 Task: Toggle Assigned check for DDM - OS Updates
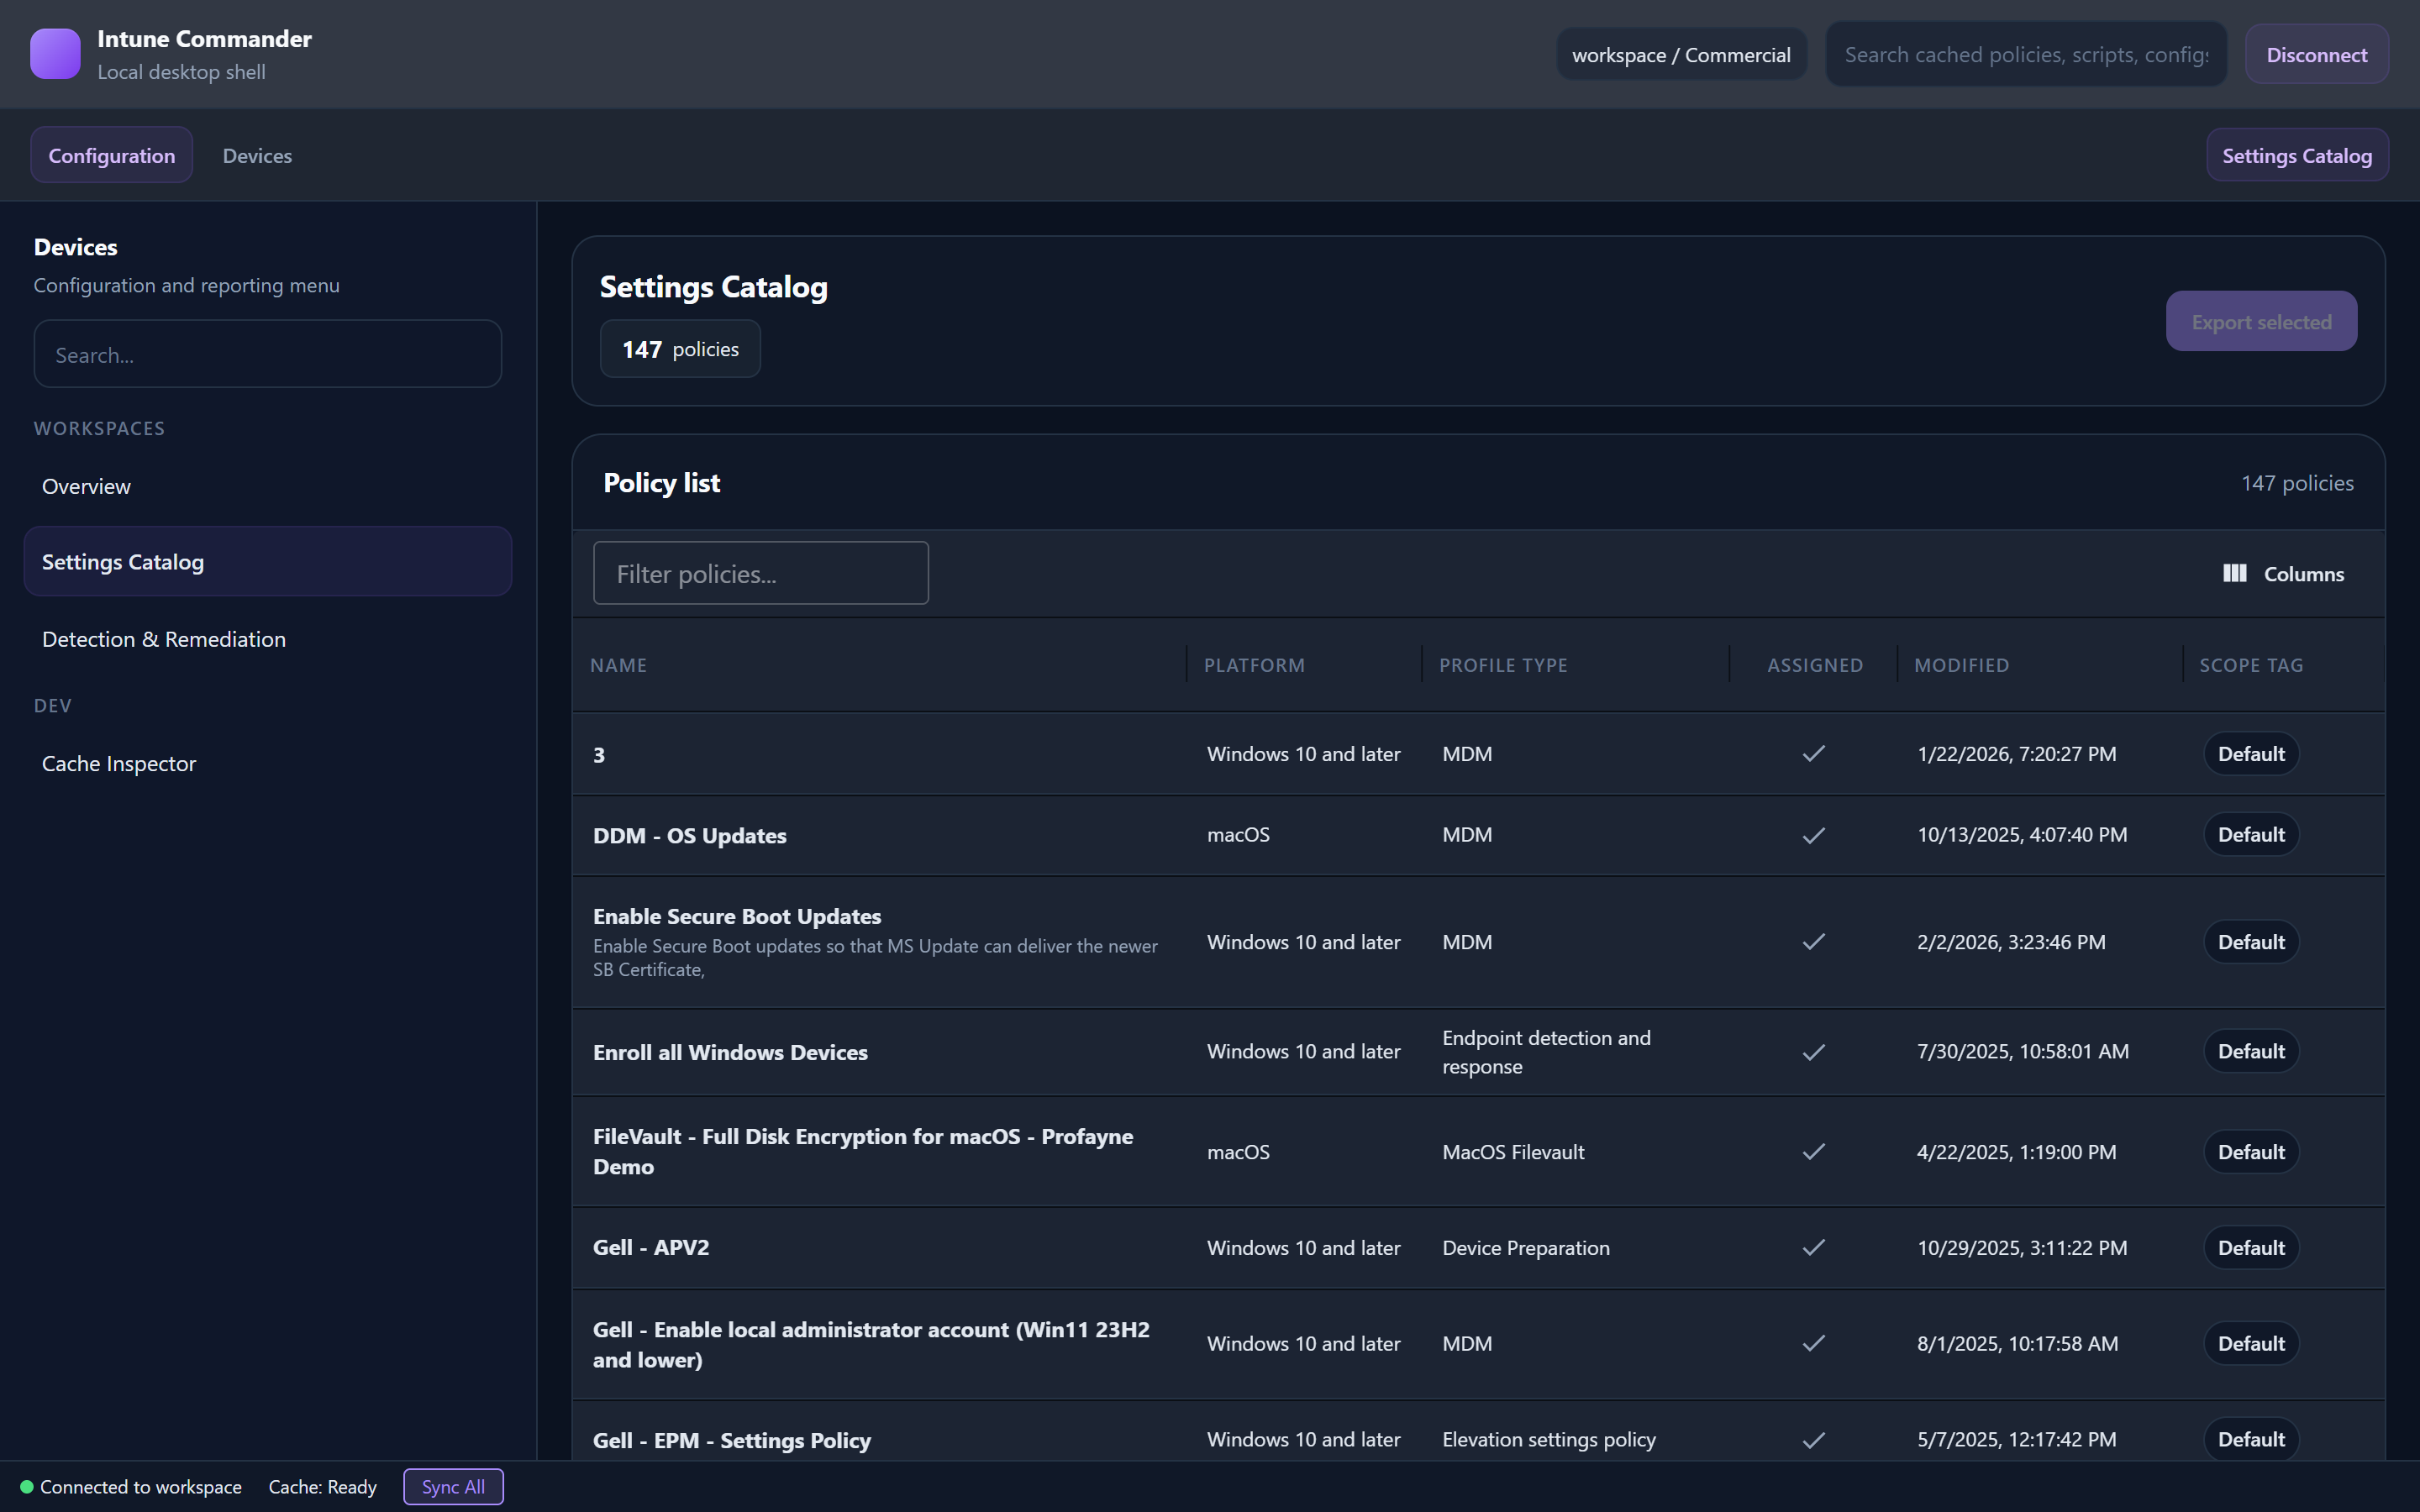[x=1814, y=835]
